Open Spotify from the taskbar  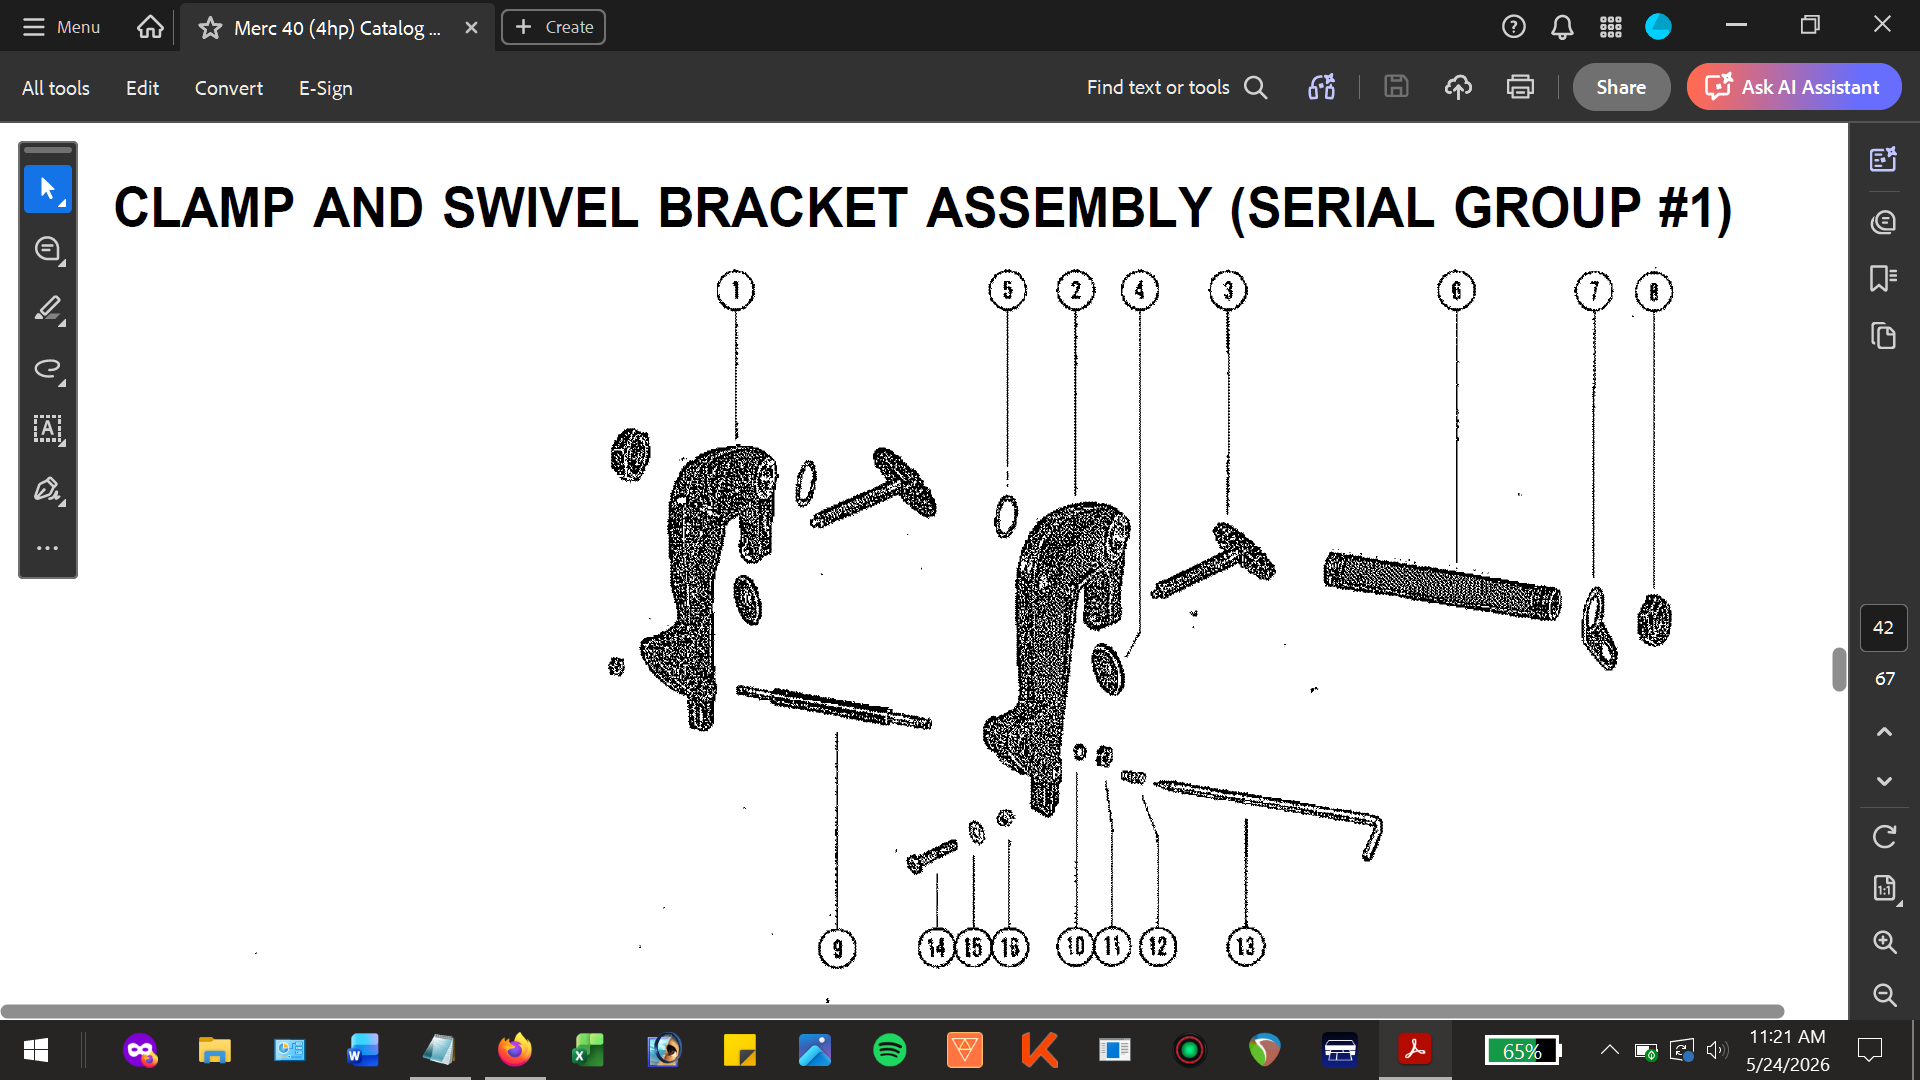(x=889, y=1050)
